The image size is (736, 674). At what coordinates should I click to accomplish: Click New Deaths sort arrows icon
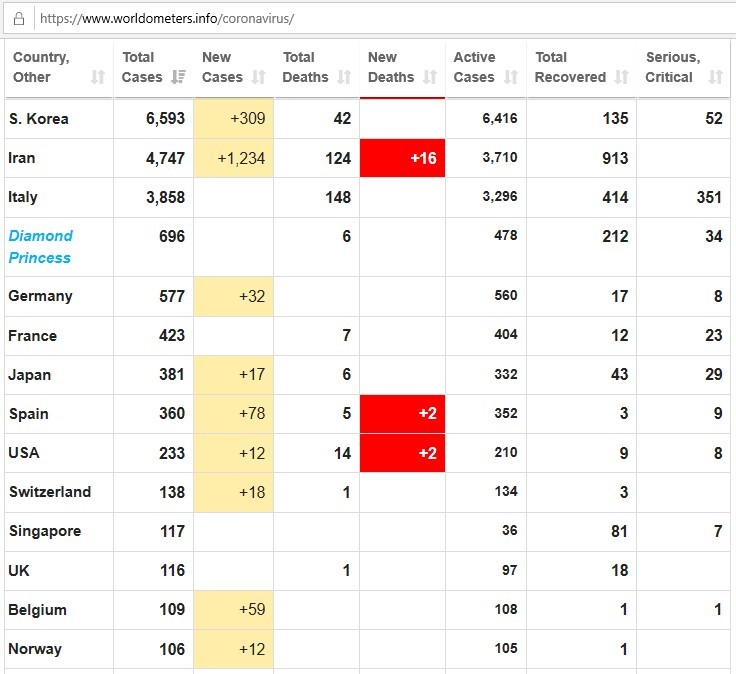tap(430, 77)
